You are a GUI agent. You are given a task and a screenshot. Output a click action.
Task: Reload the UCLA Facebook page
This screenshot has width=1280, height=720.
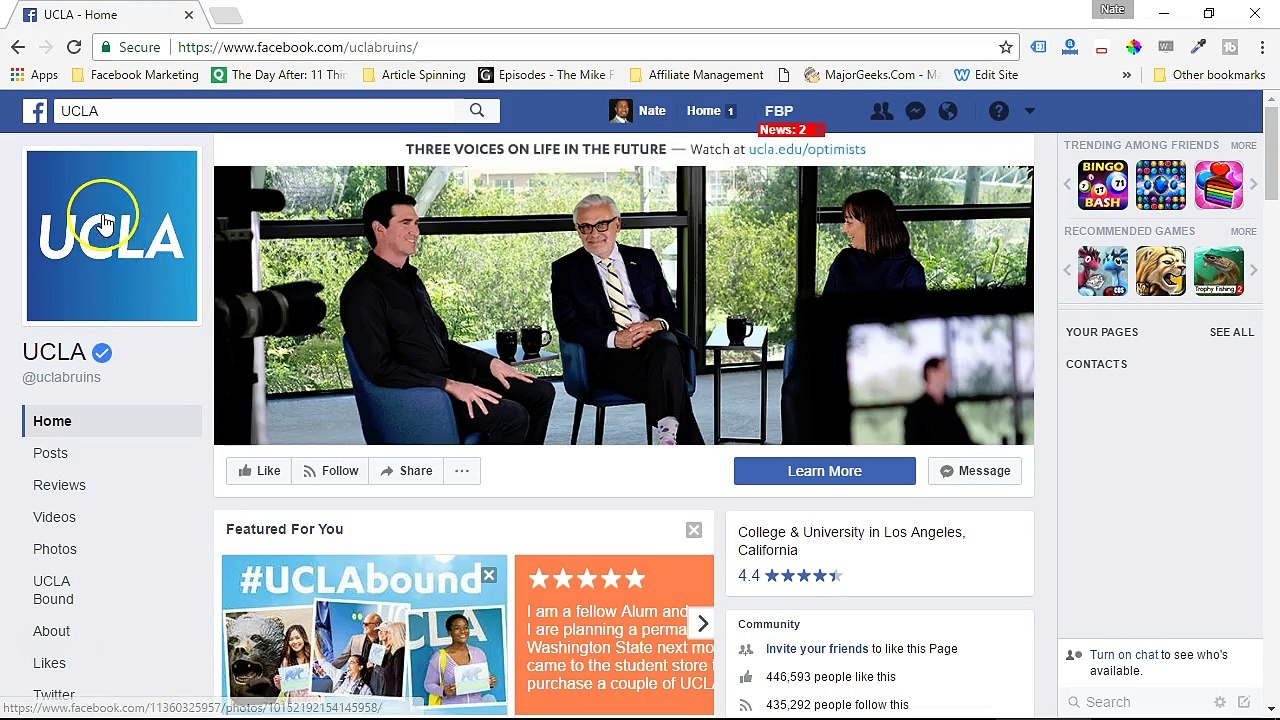tap(74, 47)
